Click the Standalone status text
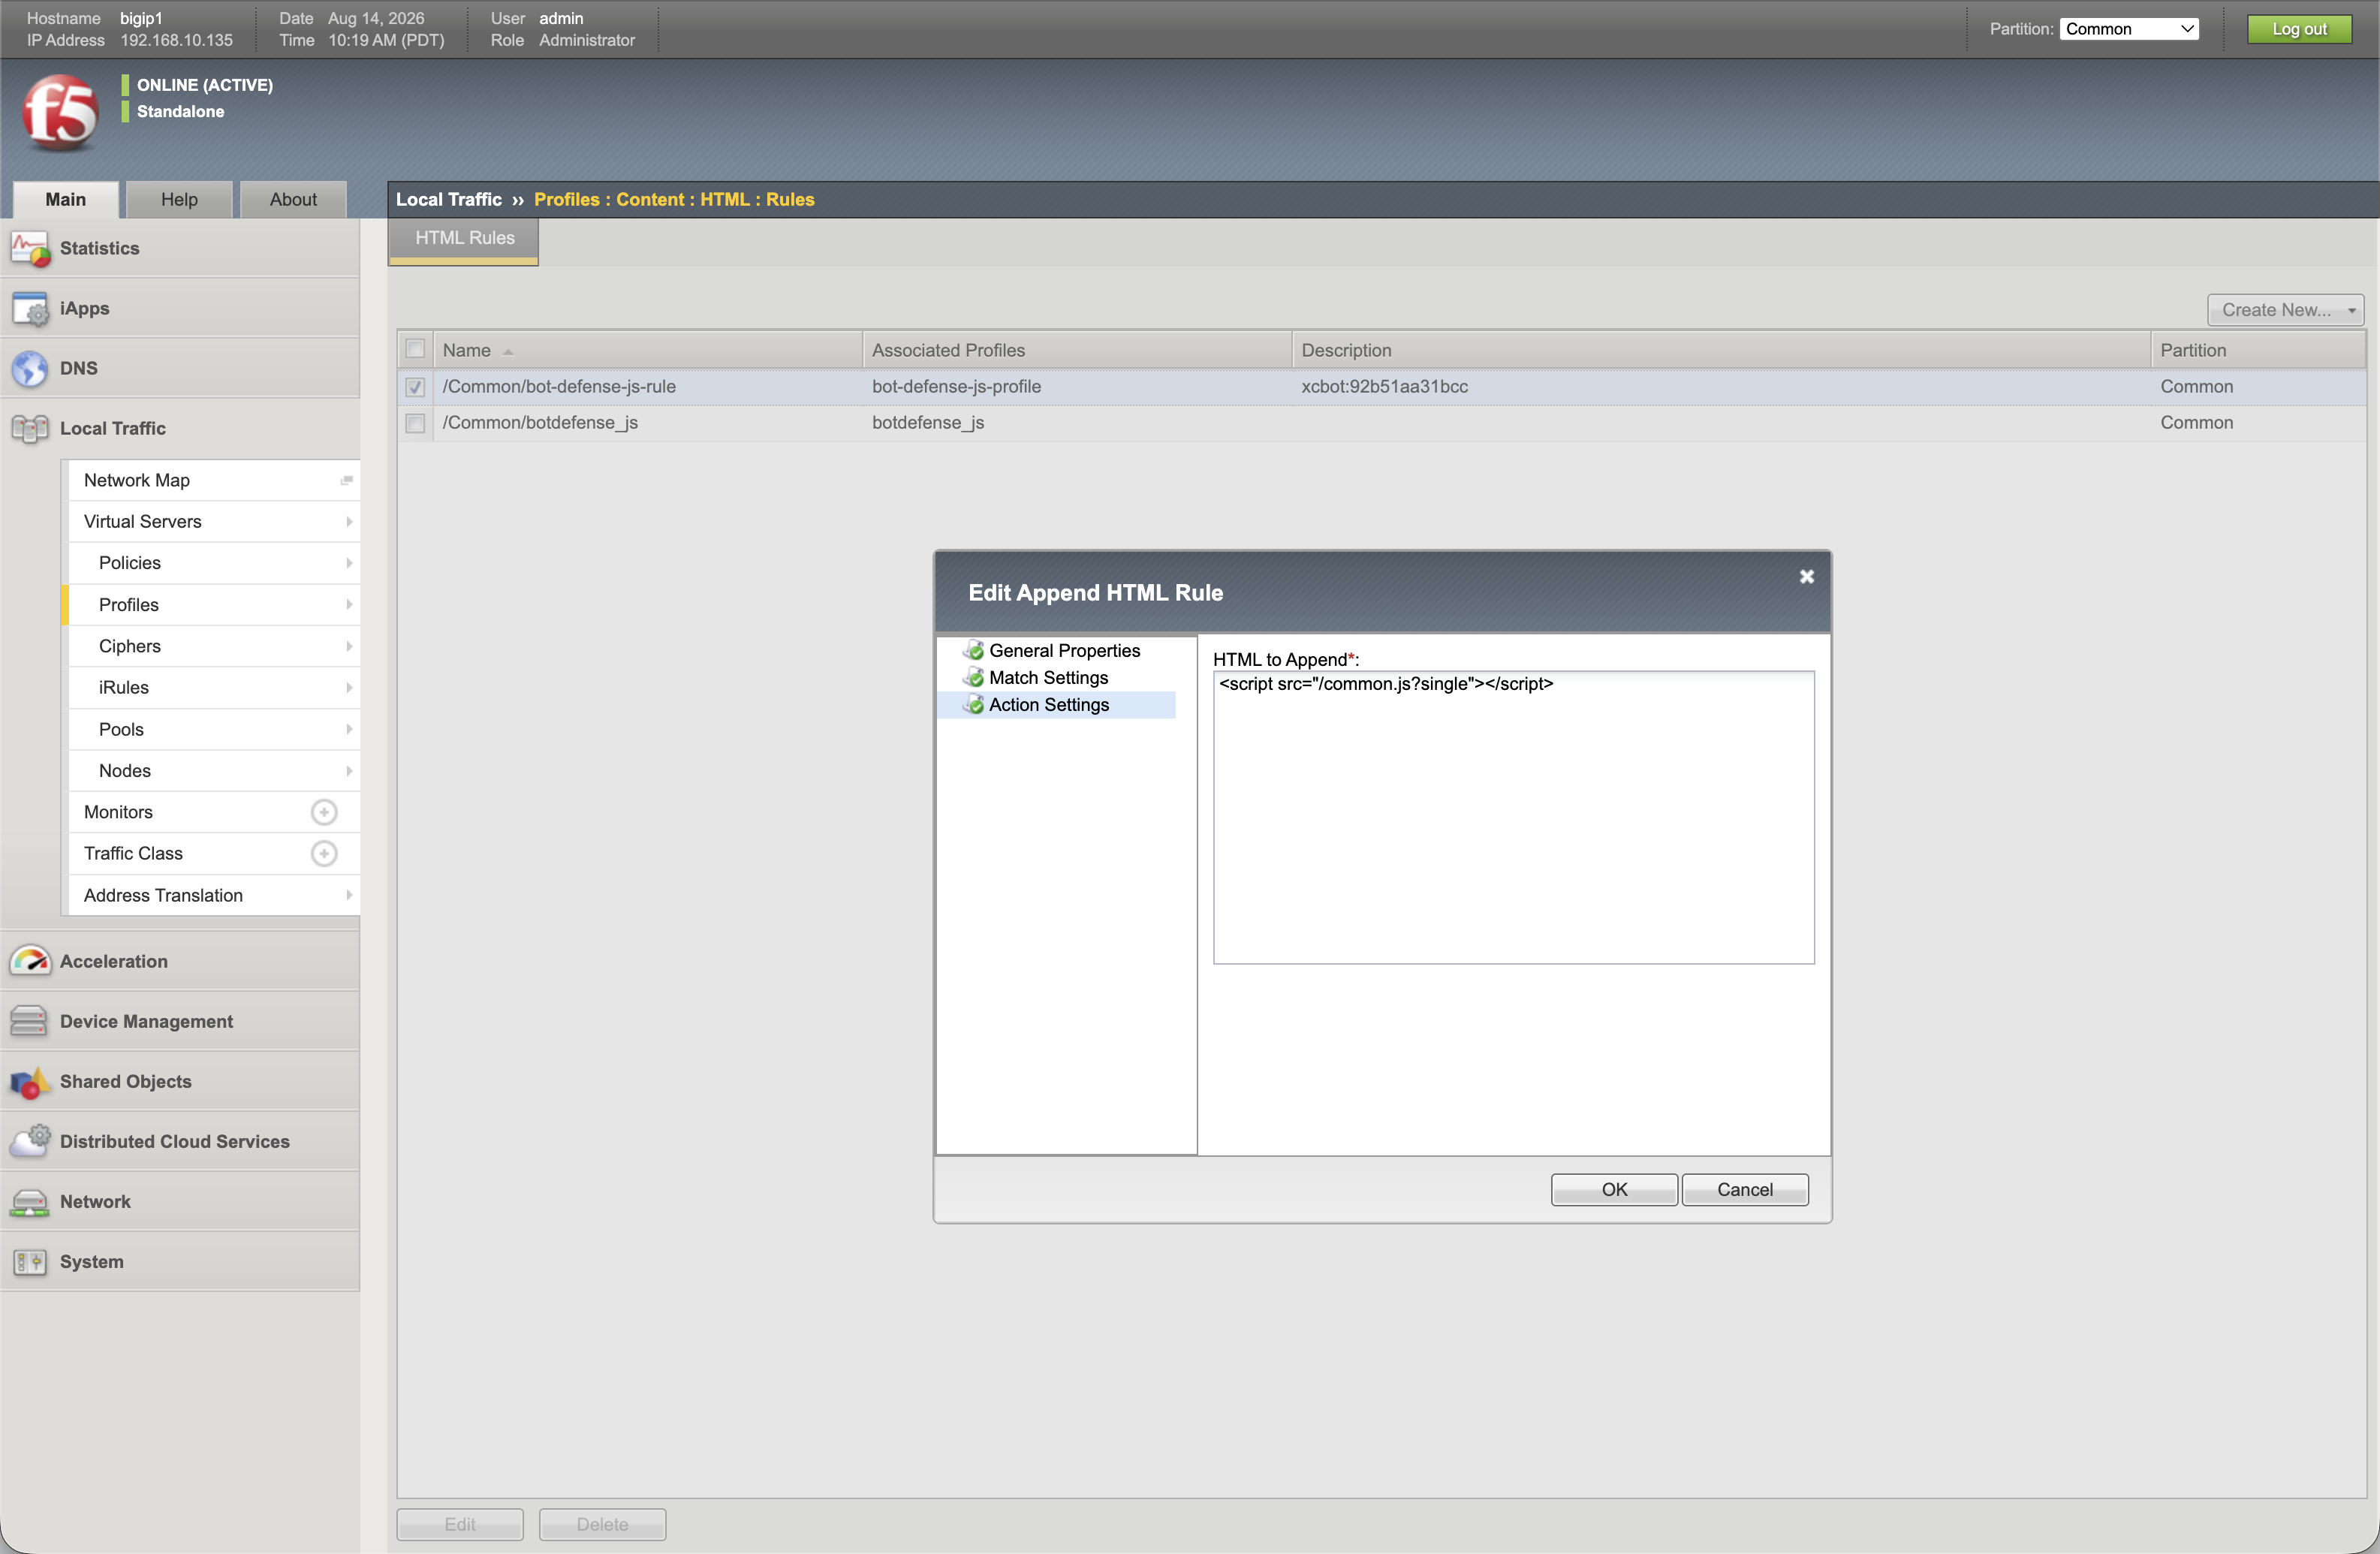The image size is (2380, 1554). tap(180, 111)
